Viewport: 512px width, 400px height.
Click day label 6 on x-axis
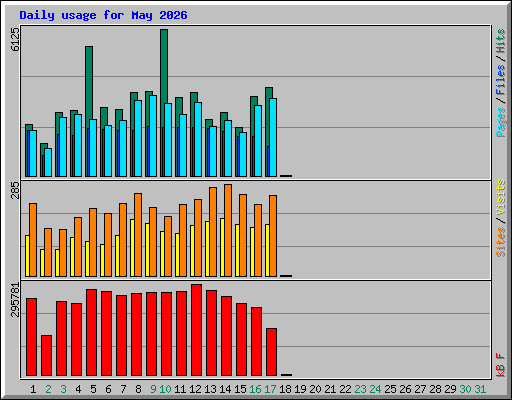108,389
